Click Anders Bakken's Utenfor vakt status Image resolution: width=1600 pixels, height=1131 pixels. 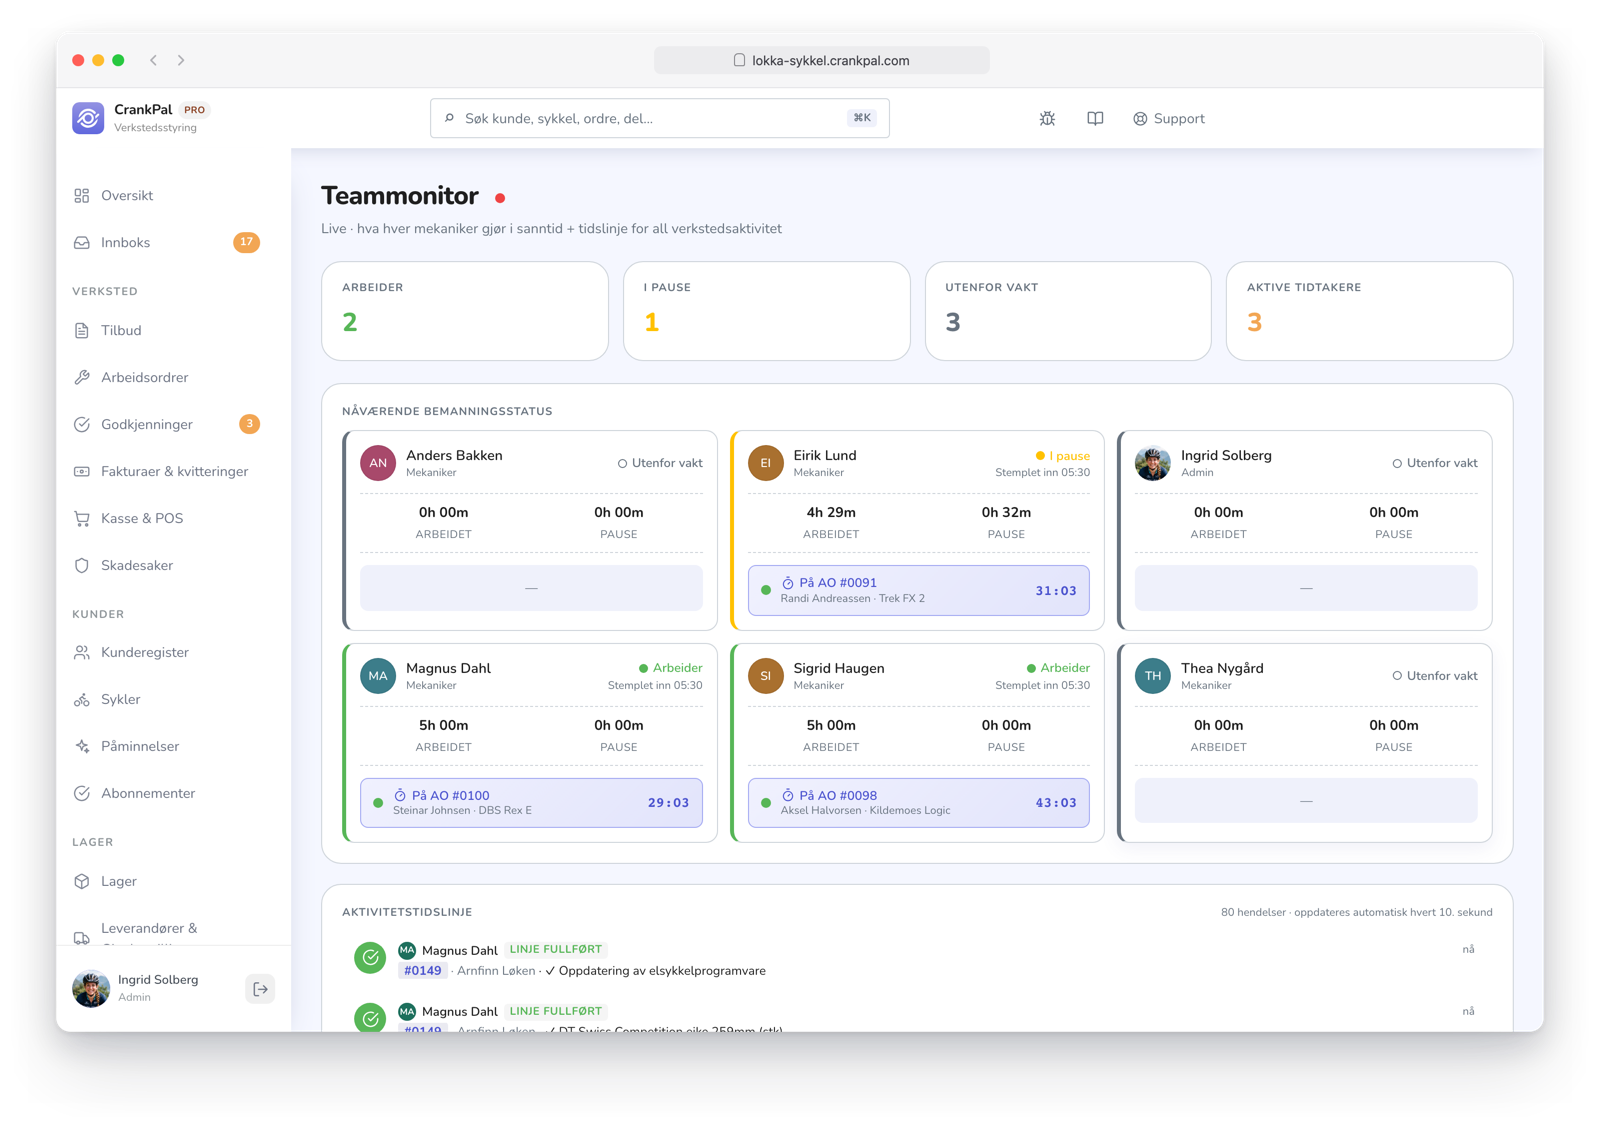tap(660, 463)
